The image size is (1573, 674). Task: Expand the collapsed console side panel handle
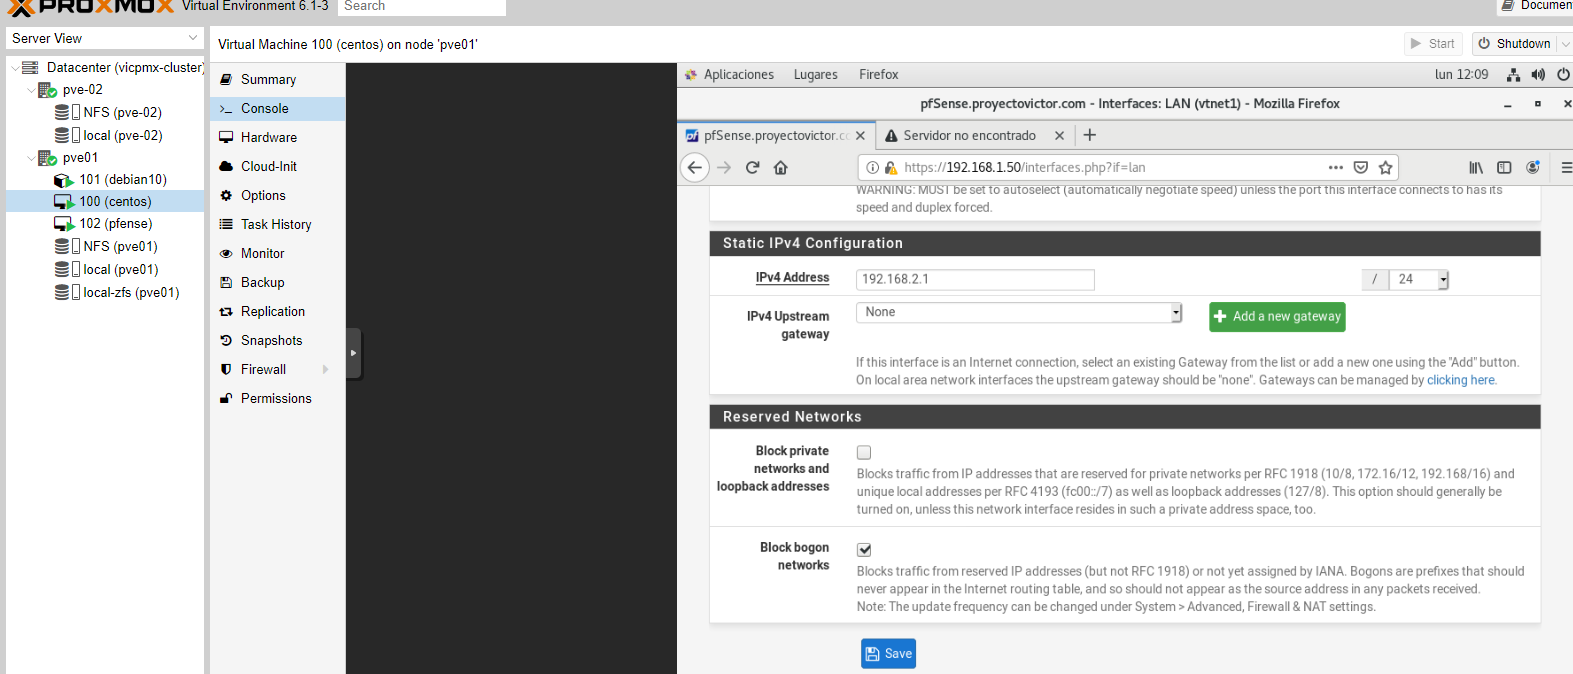point(354,353)
